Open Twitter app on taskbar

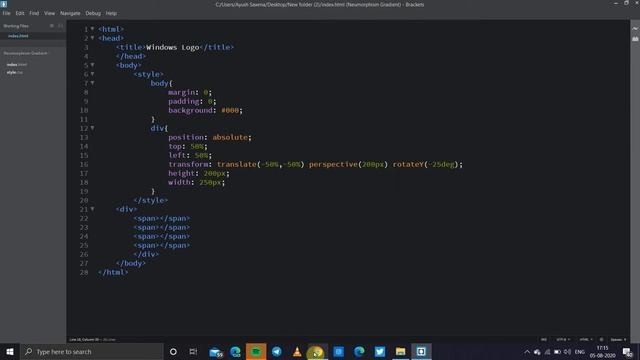click(x=380, y=351)
